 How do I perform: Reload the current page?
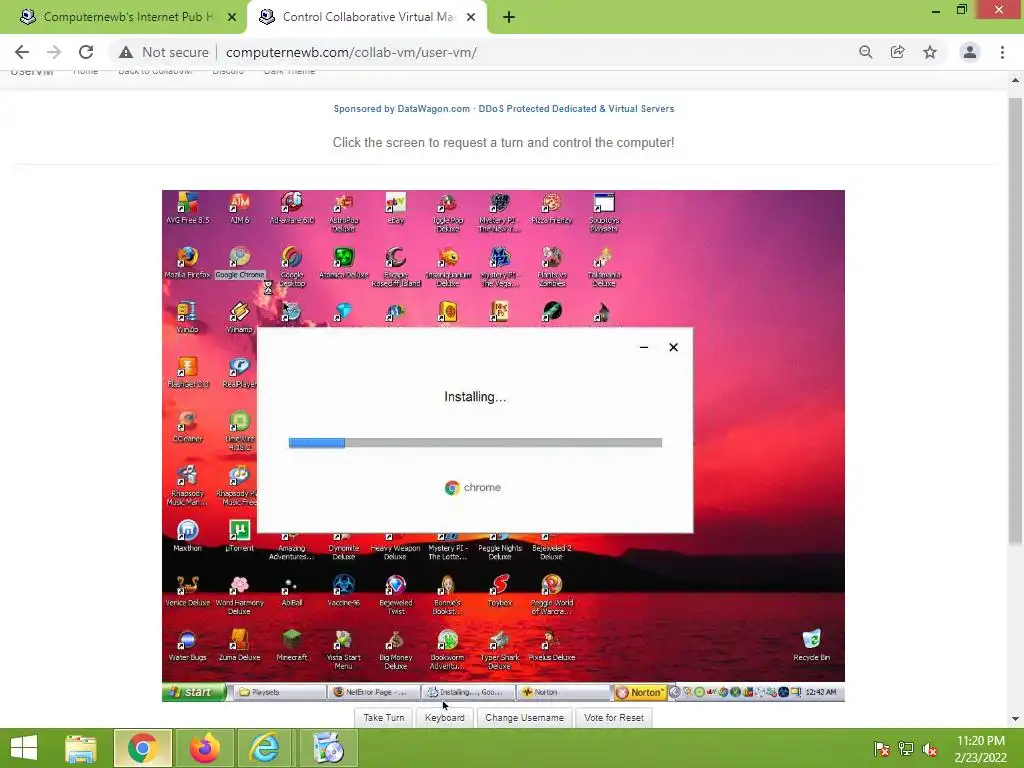point(86,52)
